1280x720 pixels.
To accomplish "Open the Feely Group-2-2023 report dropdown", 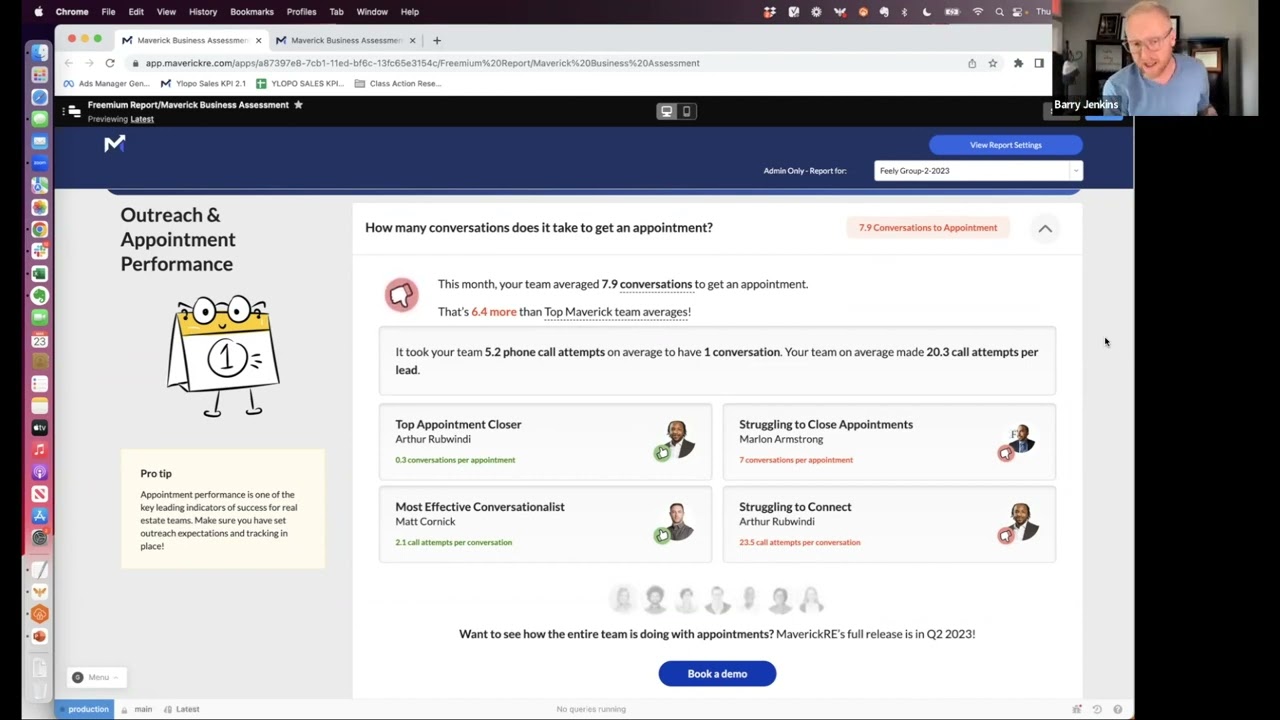I will [978, 171].
